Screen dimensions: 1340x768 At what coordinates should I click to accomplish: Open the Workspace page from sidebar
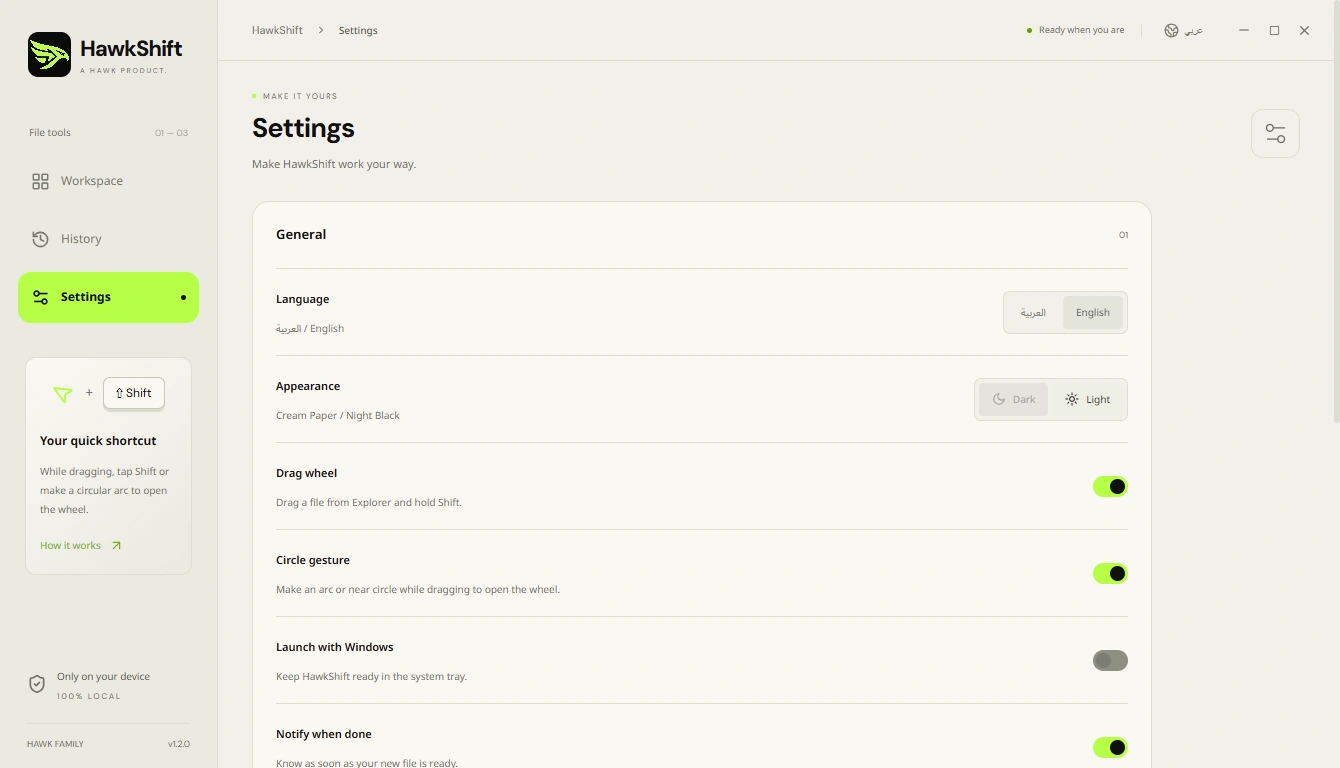coord(108,181)
